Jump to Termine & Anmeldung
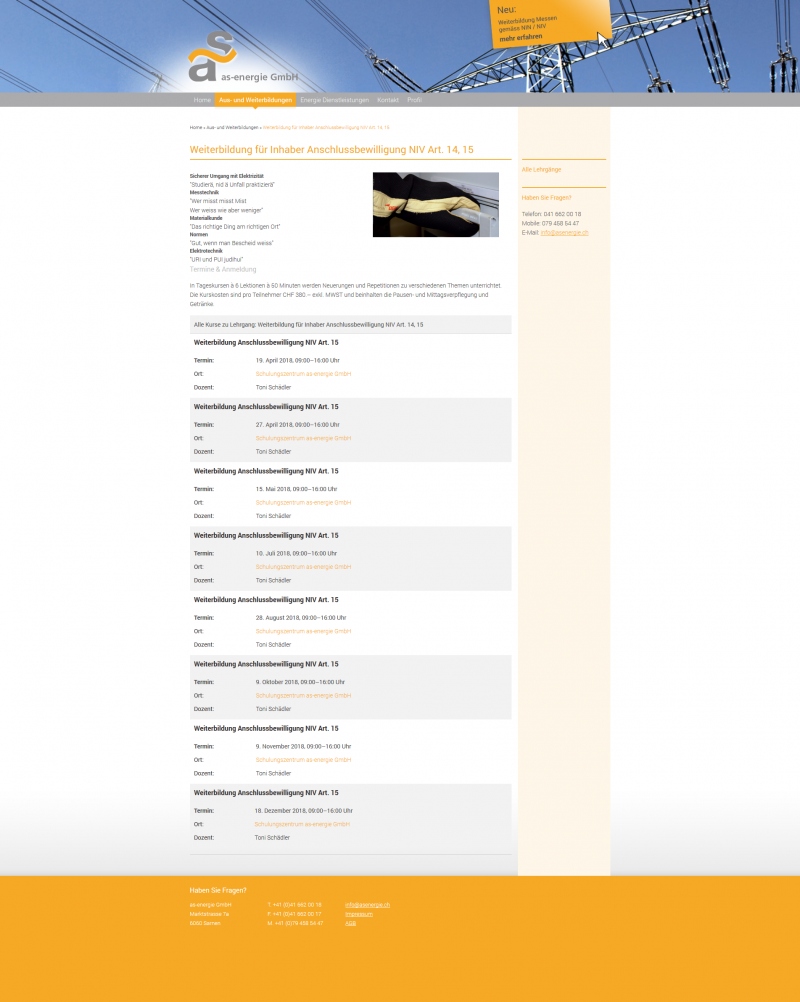This screenshot has height=1002, width=800. [223, 269]
